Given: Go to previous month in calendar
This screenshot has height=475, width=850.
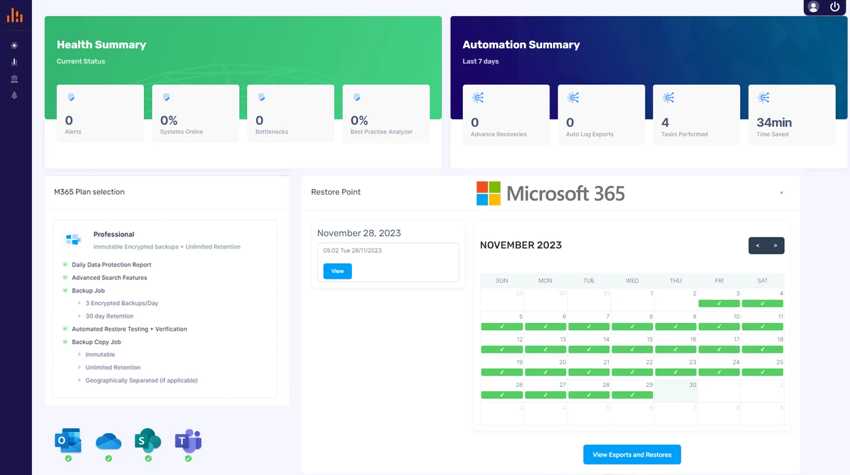Looking at the screenshot, I should coord(757,246).
